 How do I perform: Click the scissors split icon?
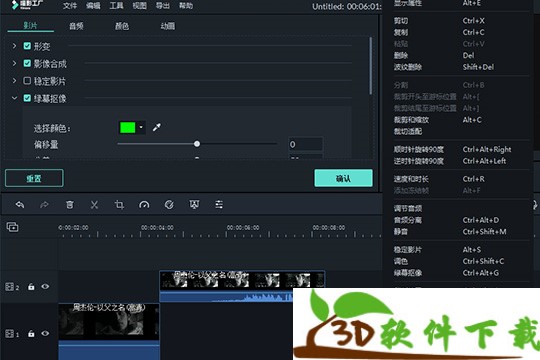click(x=94, y=205)
